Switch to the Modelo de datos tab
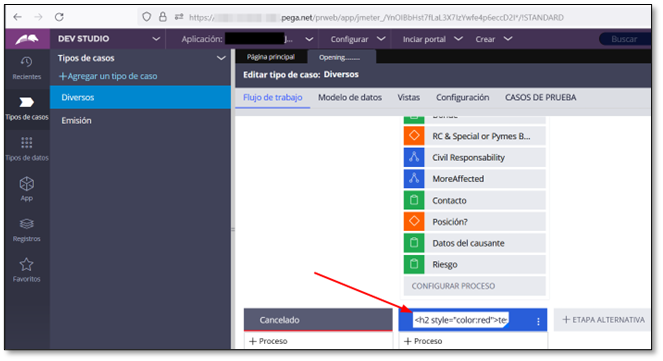The width and height of the screenshot is (663, 361). [350, 97]
